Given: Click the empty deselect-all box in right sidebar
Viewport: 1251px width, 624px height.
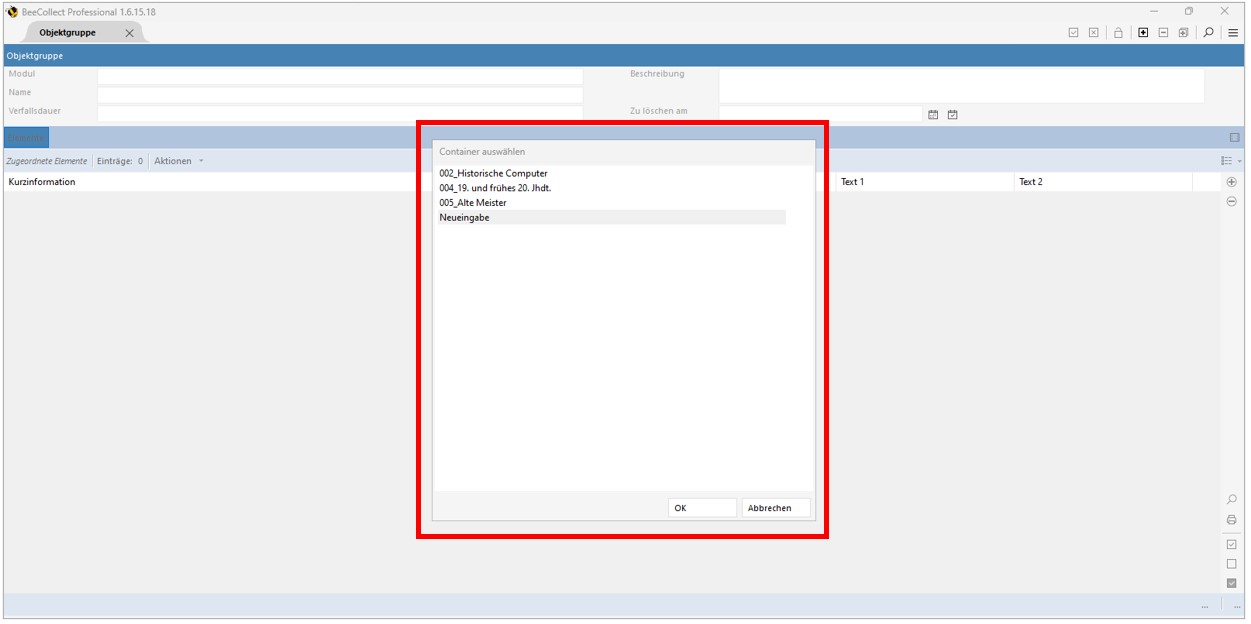Looking at the screenshot, I should pyautogui.click(x=1231, y=564).
